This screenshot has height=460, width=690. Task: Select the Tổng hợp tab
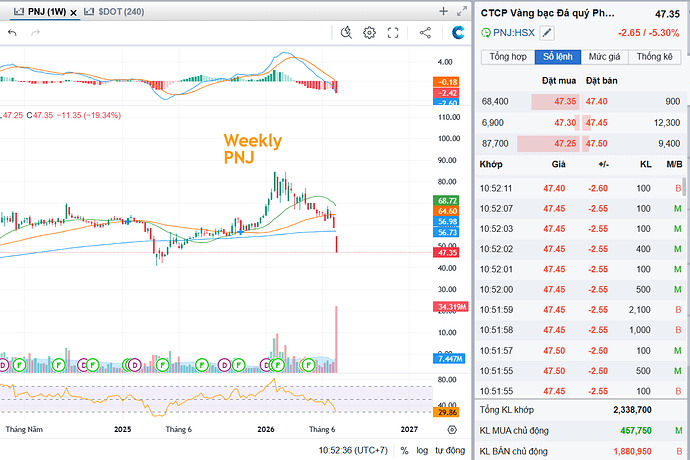click(x=508, y=57)
